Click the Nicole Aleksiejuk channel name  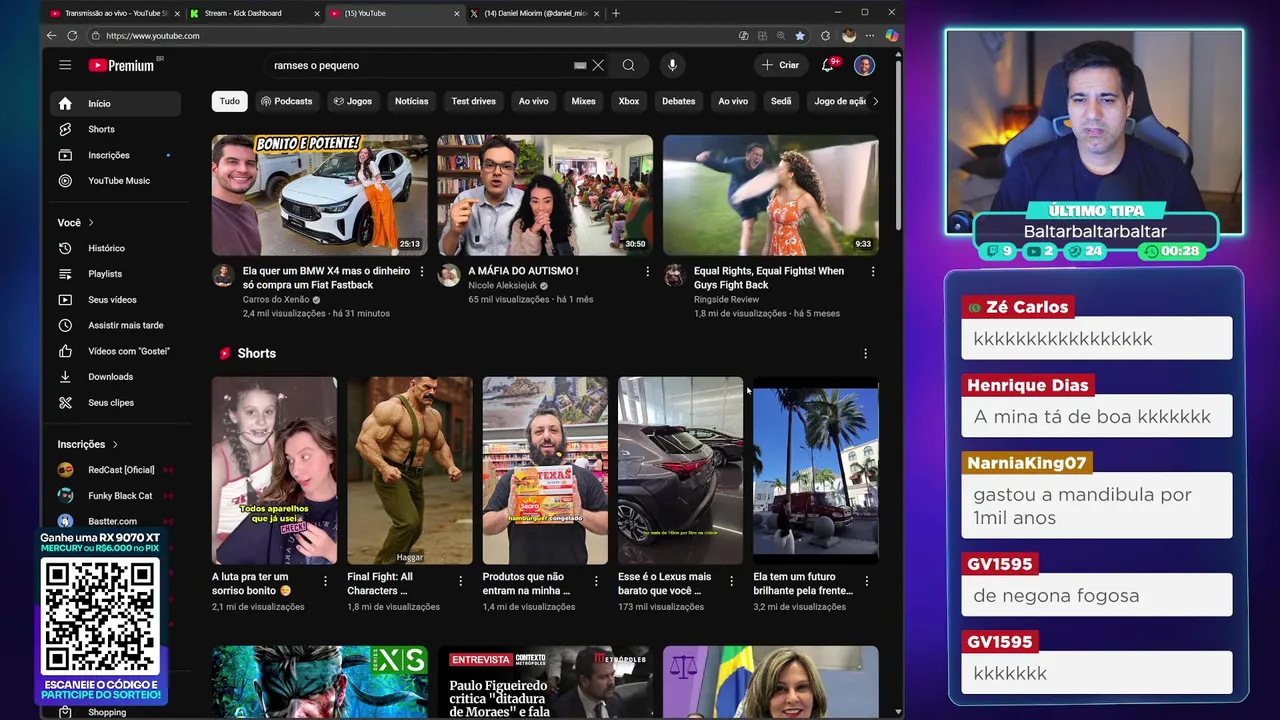[502, 285]
